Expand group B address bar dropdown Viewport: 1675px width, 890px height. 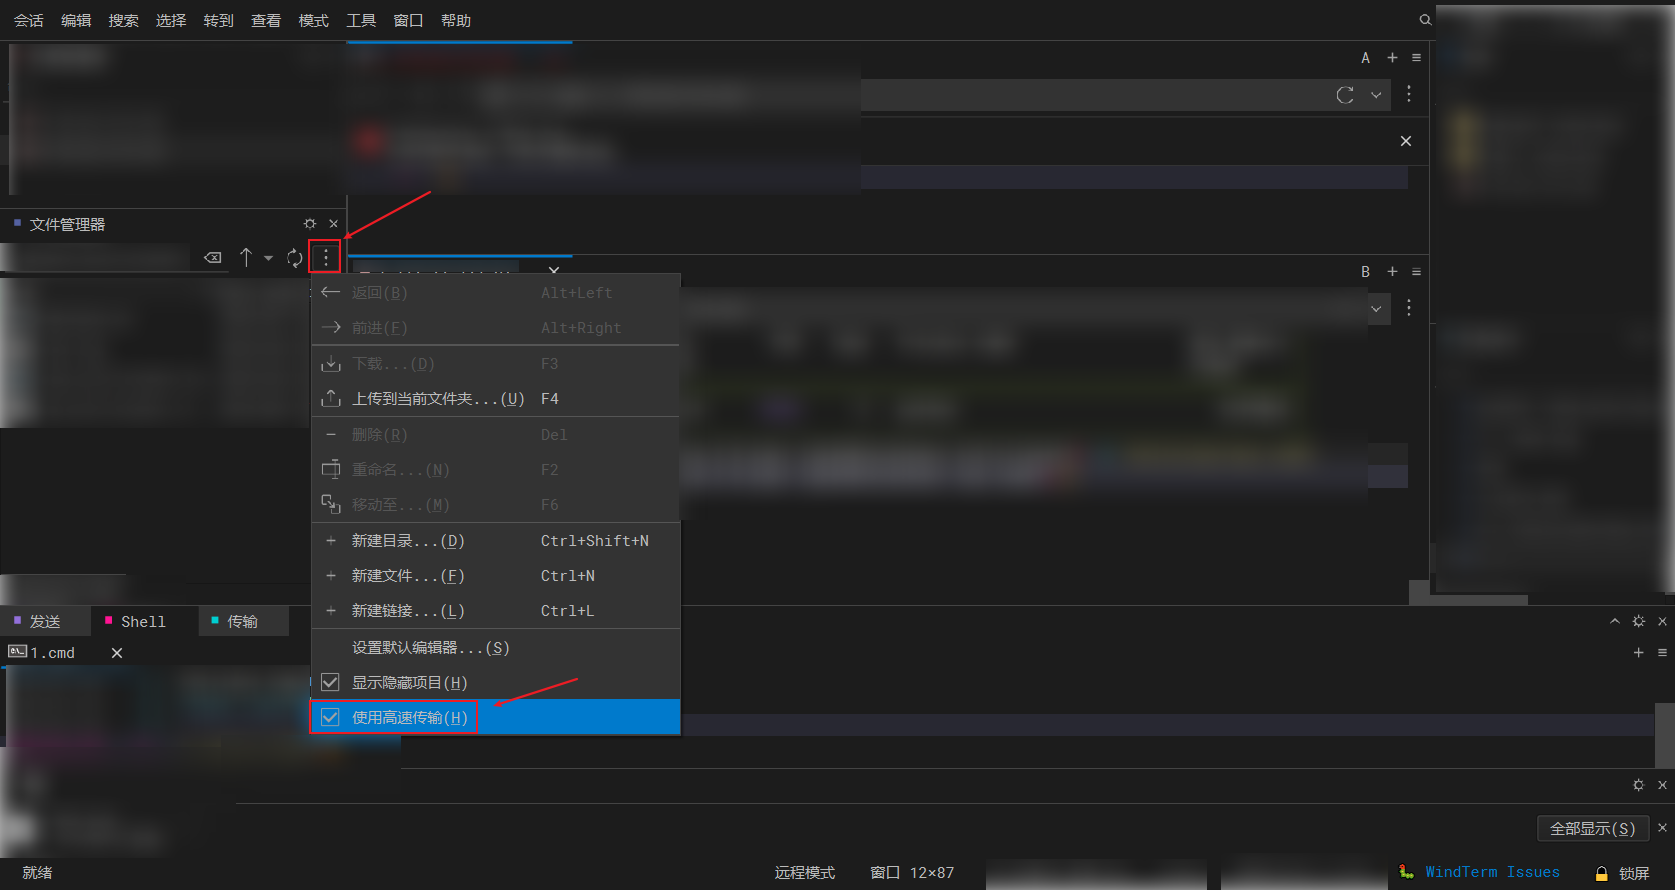coord(1376,309)
